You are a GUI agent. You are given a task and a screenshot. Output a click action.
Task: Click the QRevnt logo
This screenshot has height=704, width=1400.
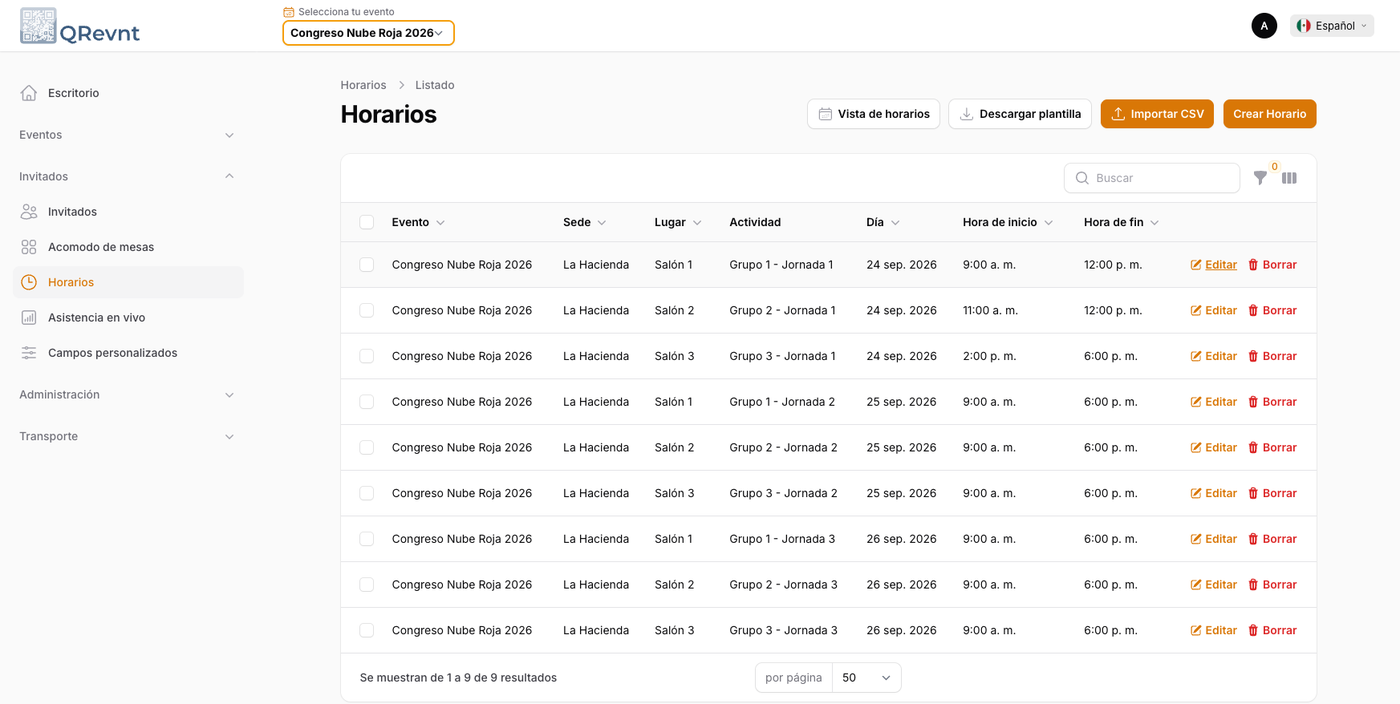pos(80,26)
